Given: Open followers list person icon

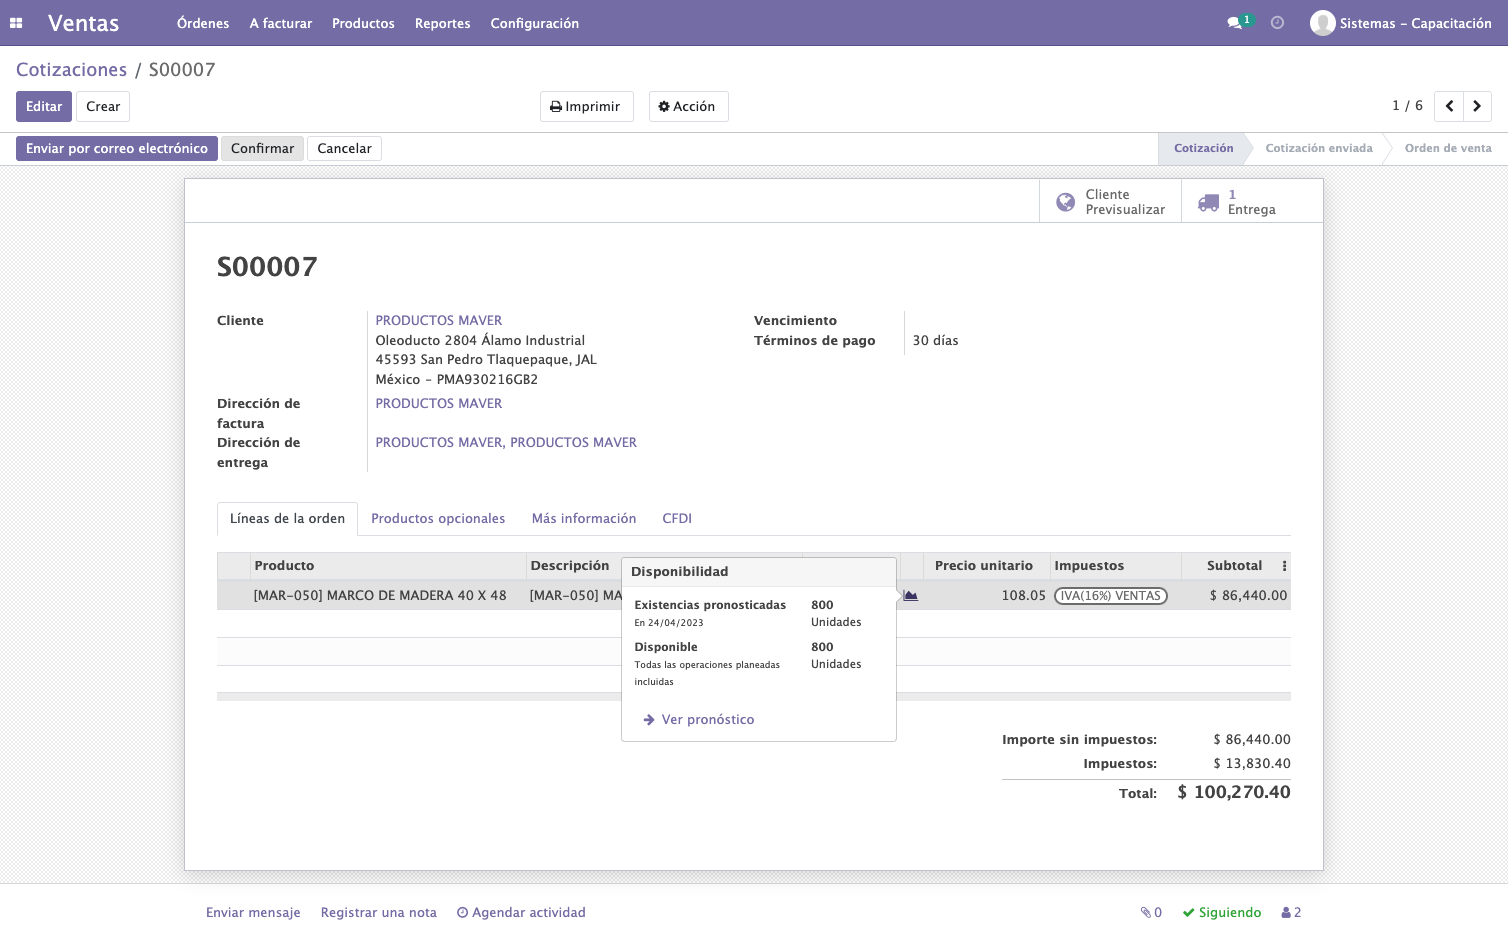Looking at the screenshot, I should click(x=1291, y=912).
